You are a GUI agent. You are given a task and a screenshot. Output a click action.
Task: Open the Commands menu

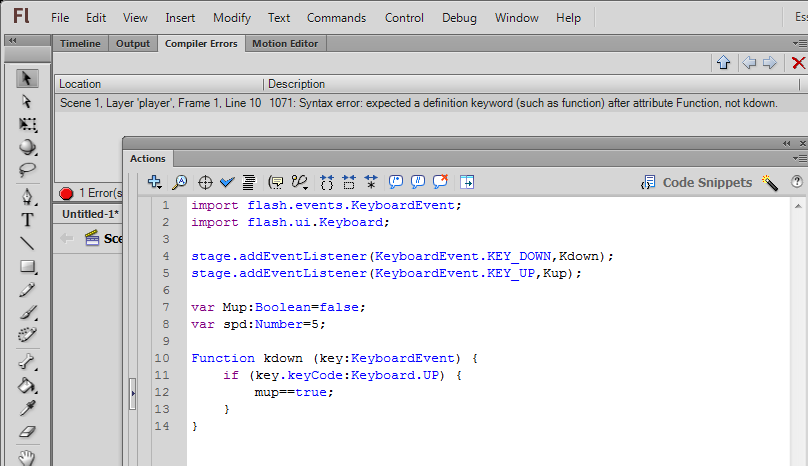(x=336, y=18)
